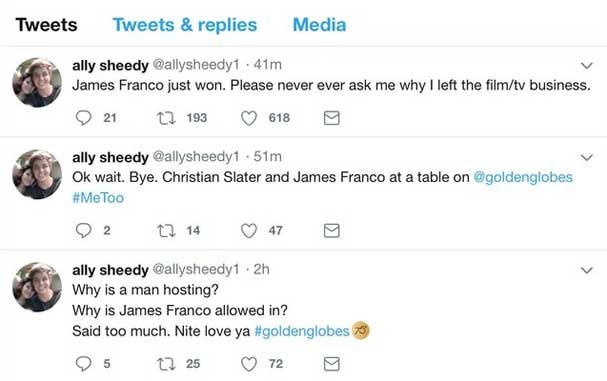Open the #goldenglobes hashtag link
The height and width of the screenshot is (381, 607).
click(x=302, y=331)
